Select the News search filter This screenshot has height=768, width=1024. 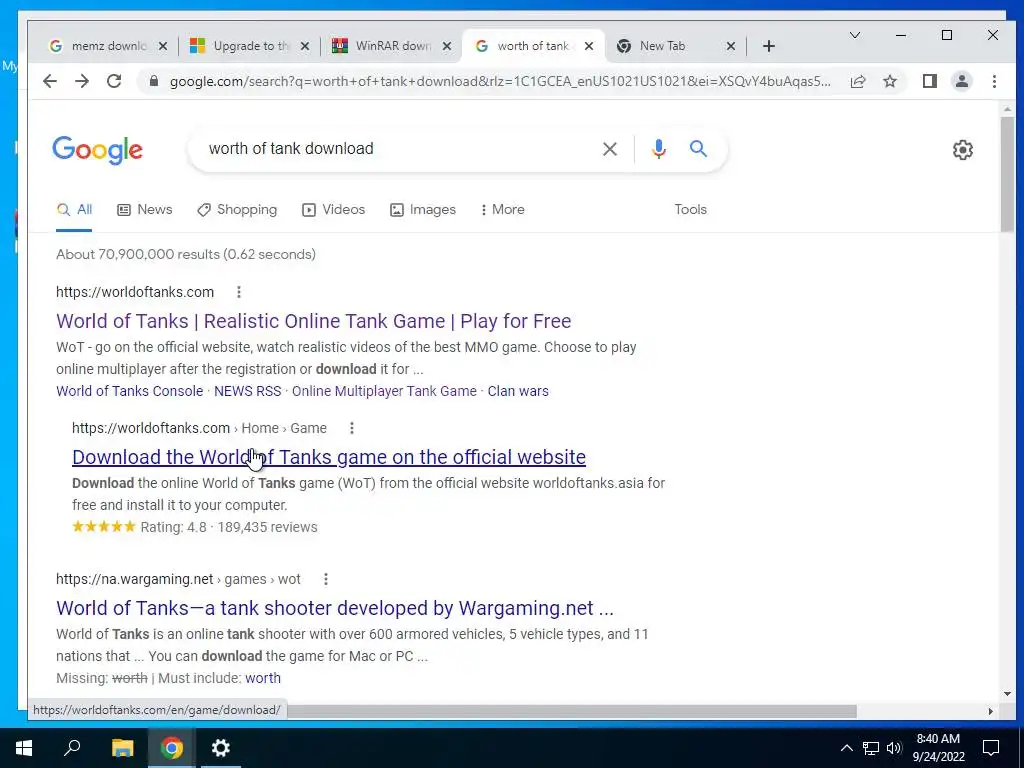click(145, 210)
